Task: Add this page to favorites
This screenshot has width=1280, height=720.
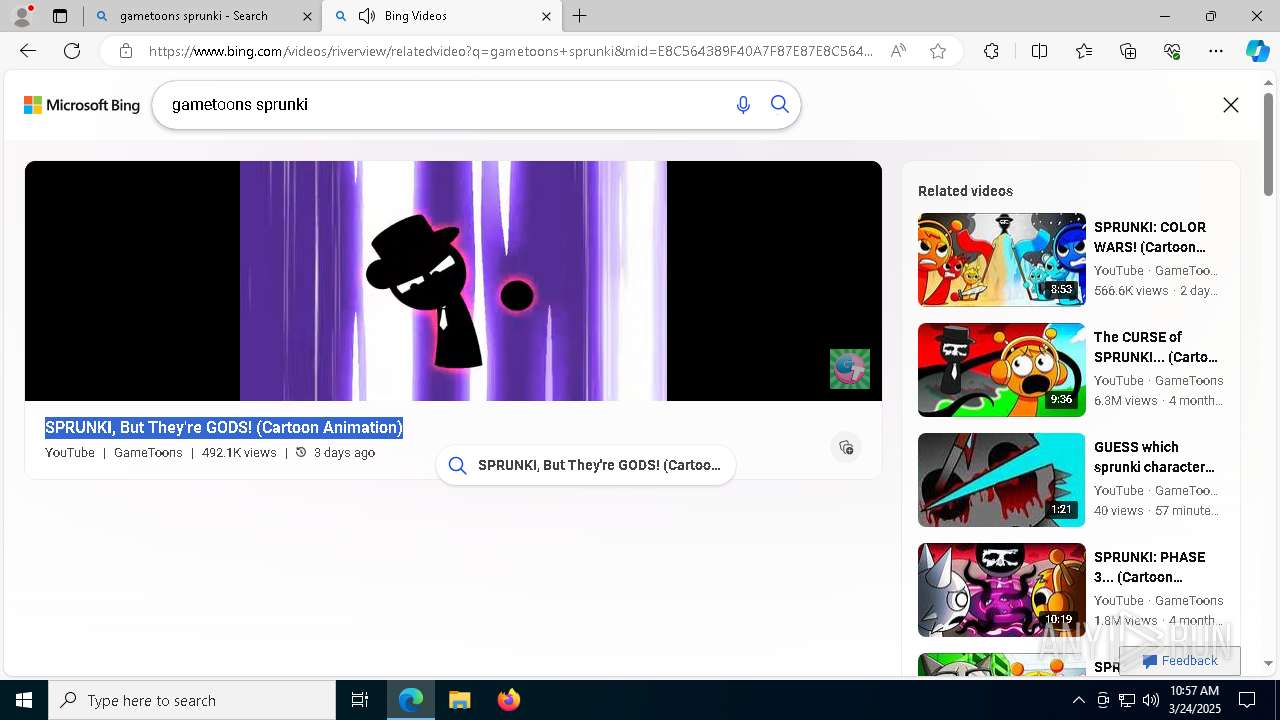Action: click(938, 51)
